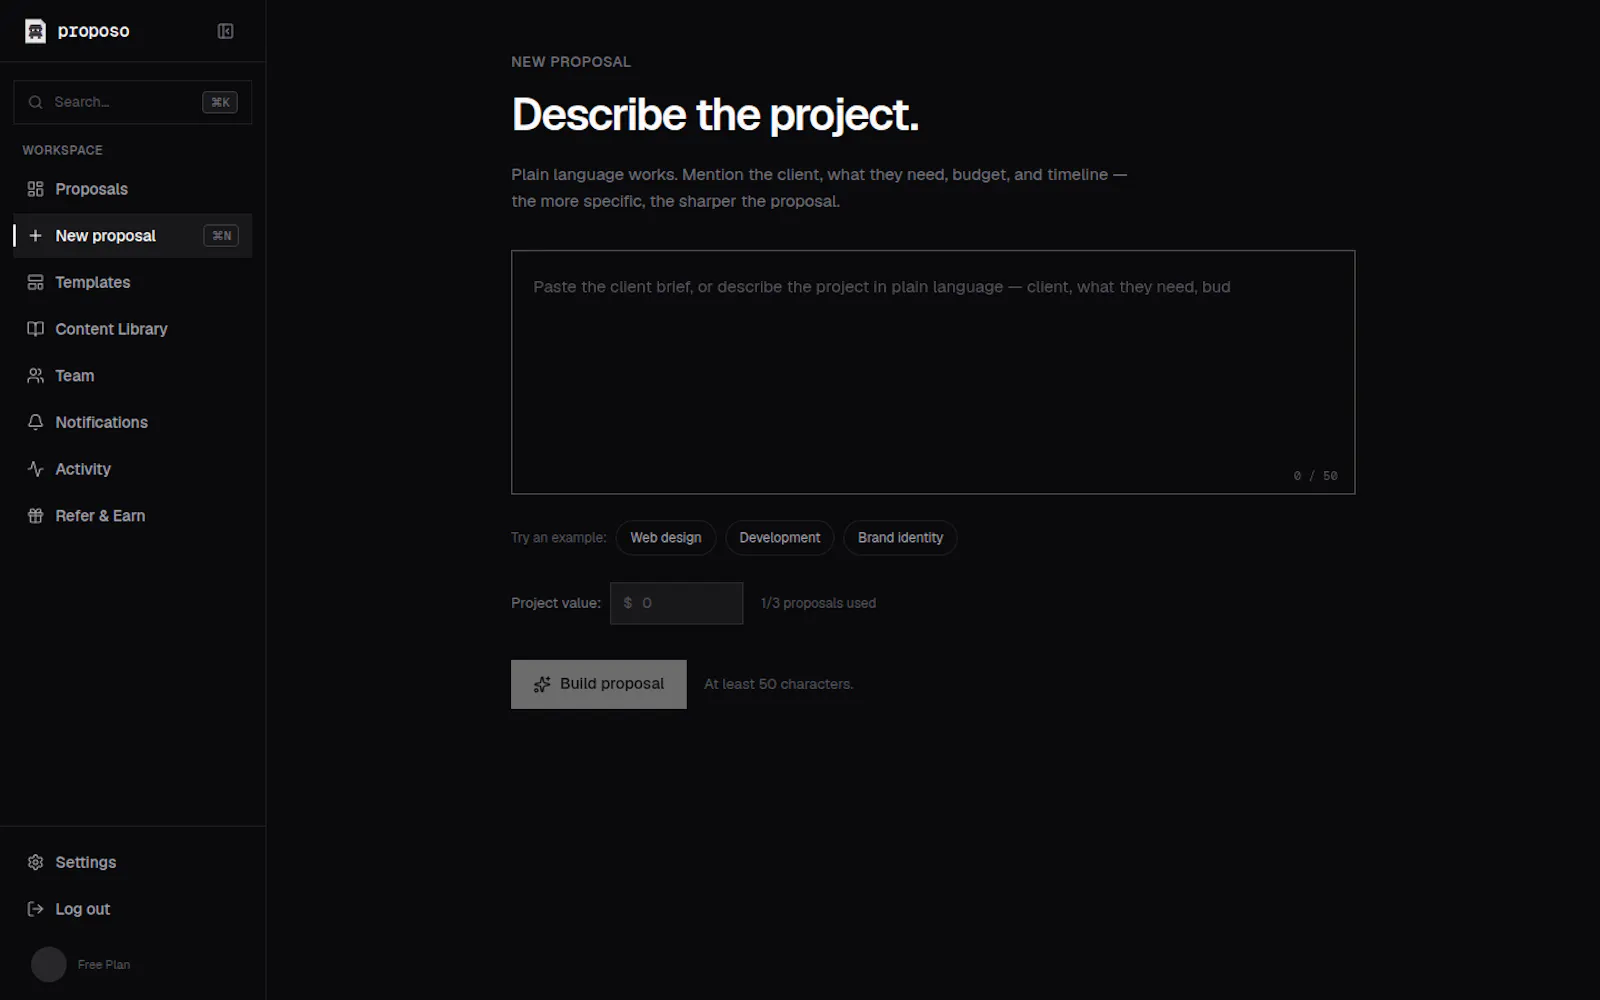Image resolution: width=1600 pixels, height=1000 pixels.
Task: Open the Activity page
Action: [133, 469]
